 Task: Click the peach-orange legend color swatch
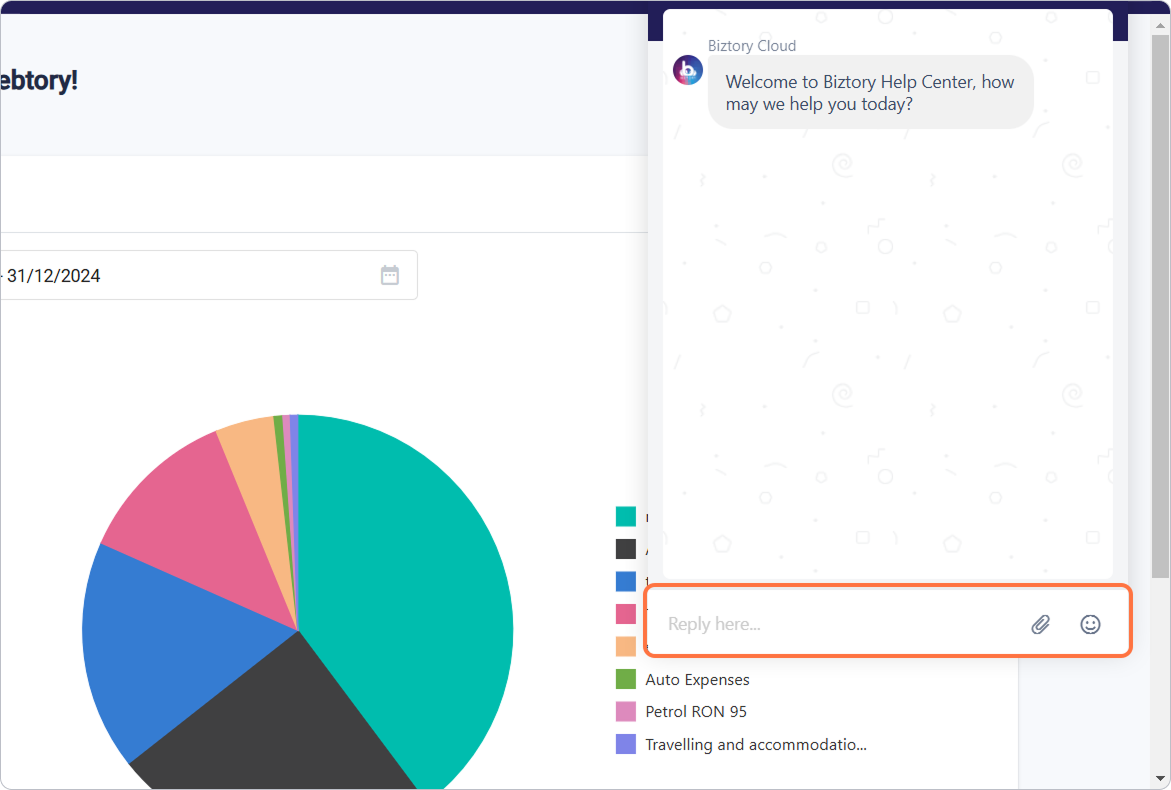click(626, 647)
